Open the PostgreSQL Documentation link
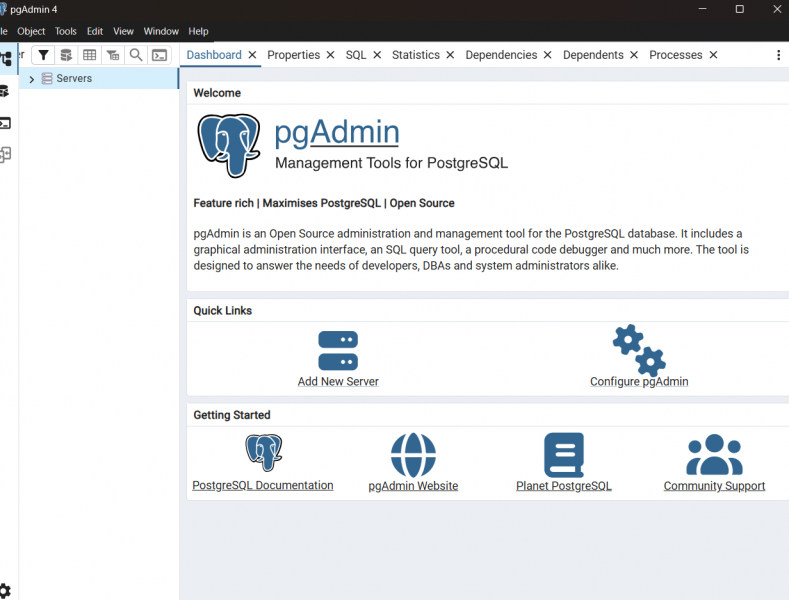This screenshot has width=789, height=600. [263, 485]
